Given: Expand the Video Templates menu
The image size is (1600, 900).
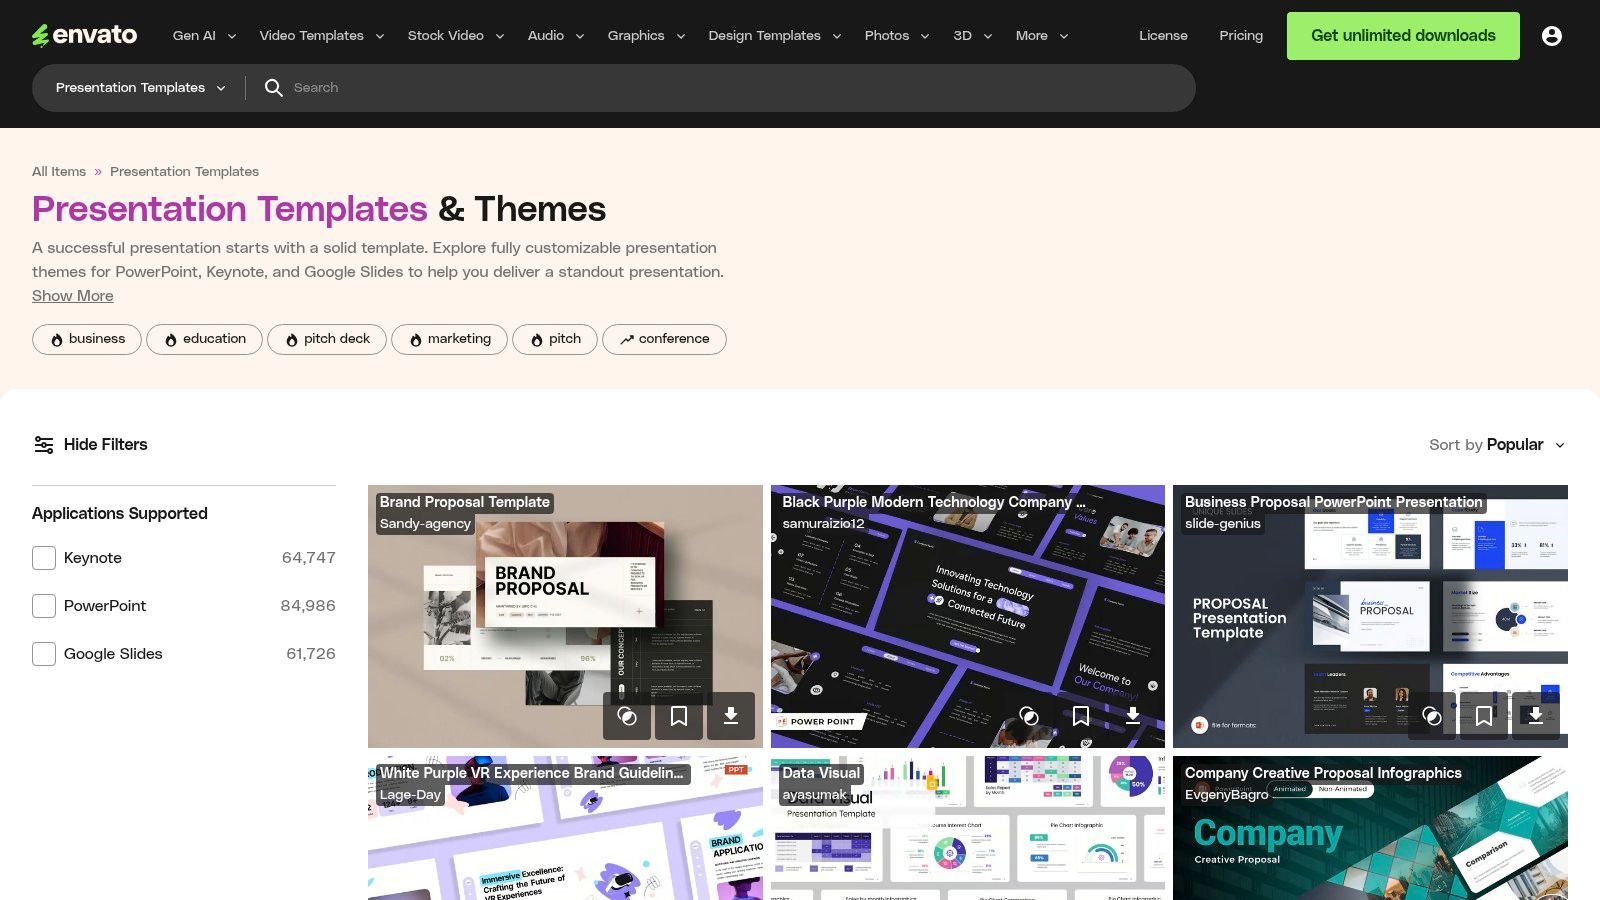Looking at the screenshot, I should (322, 36).
